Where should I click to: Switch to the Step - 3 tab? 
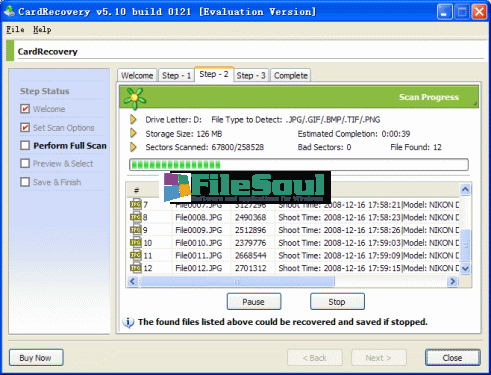tap(251, 76)
